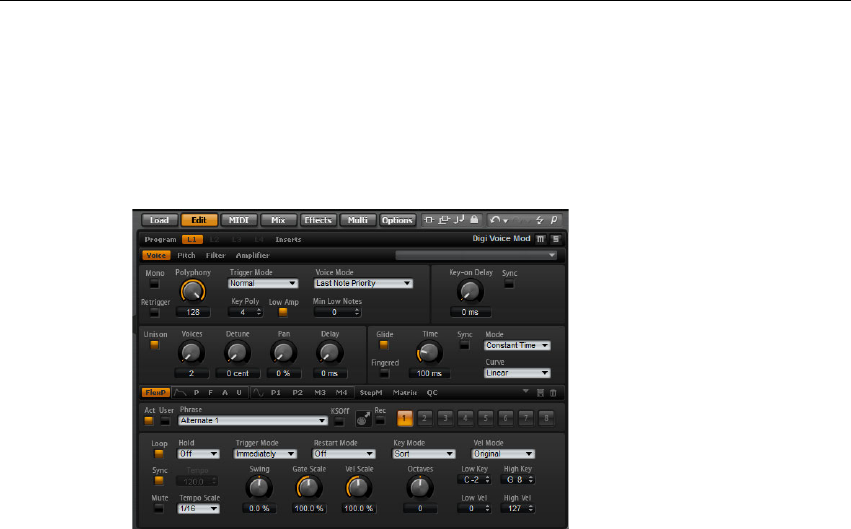Click the 'p' icon at the toolbar end
The image size is (851, 529).
pos(554,220)
